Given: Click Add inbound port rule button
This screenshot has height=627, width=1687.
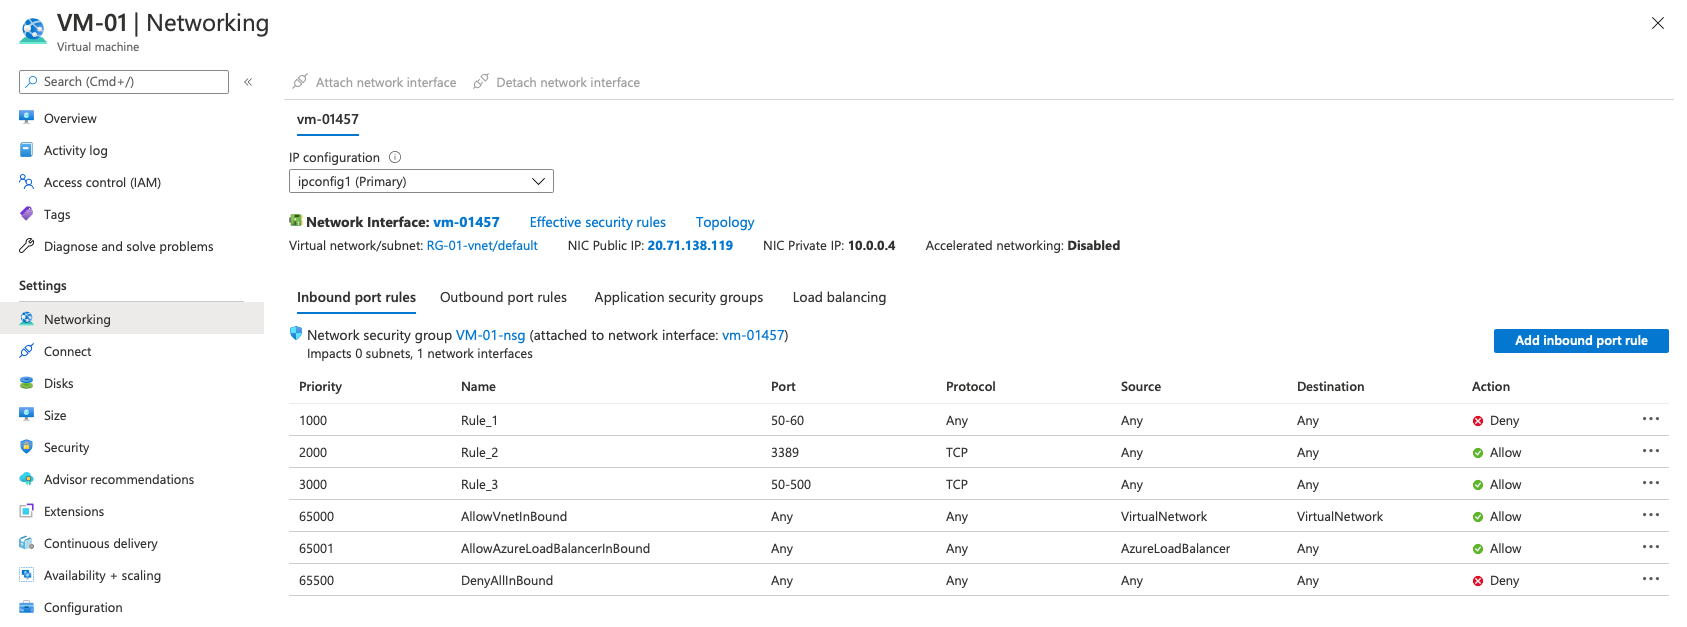Looking at the screenshot, I should point(1580,341).
